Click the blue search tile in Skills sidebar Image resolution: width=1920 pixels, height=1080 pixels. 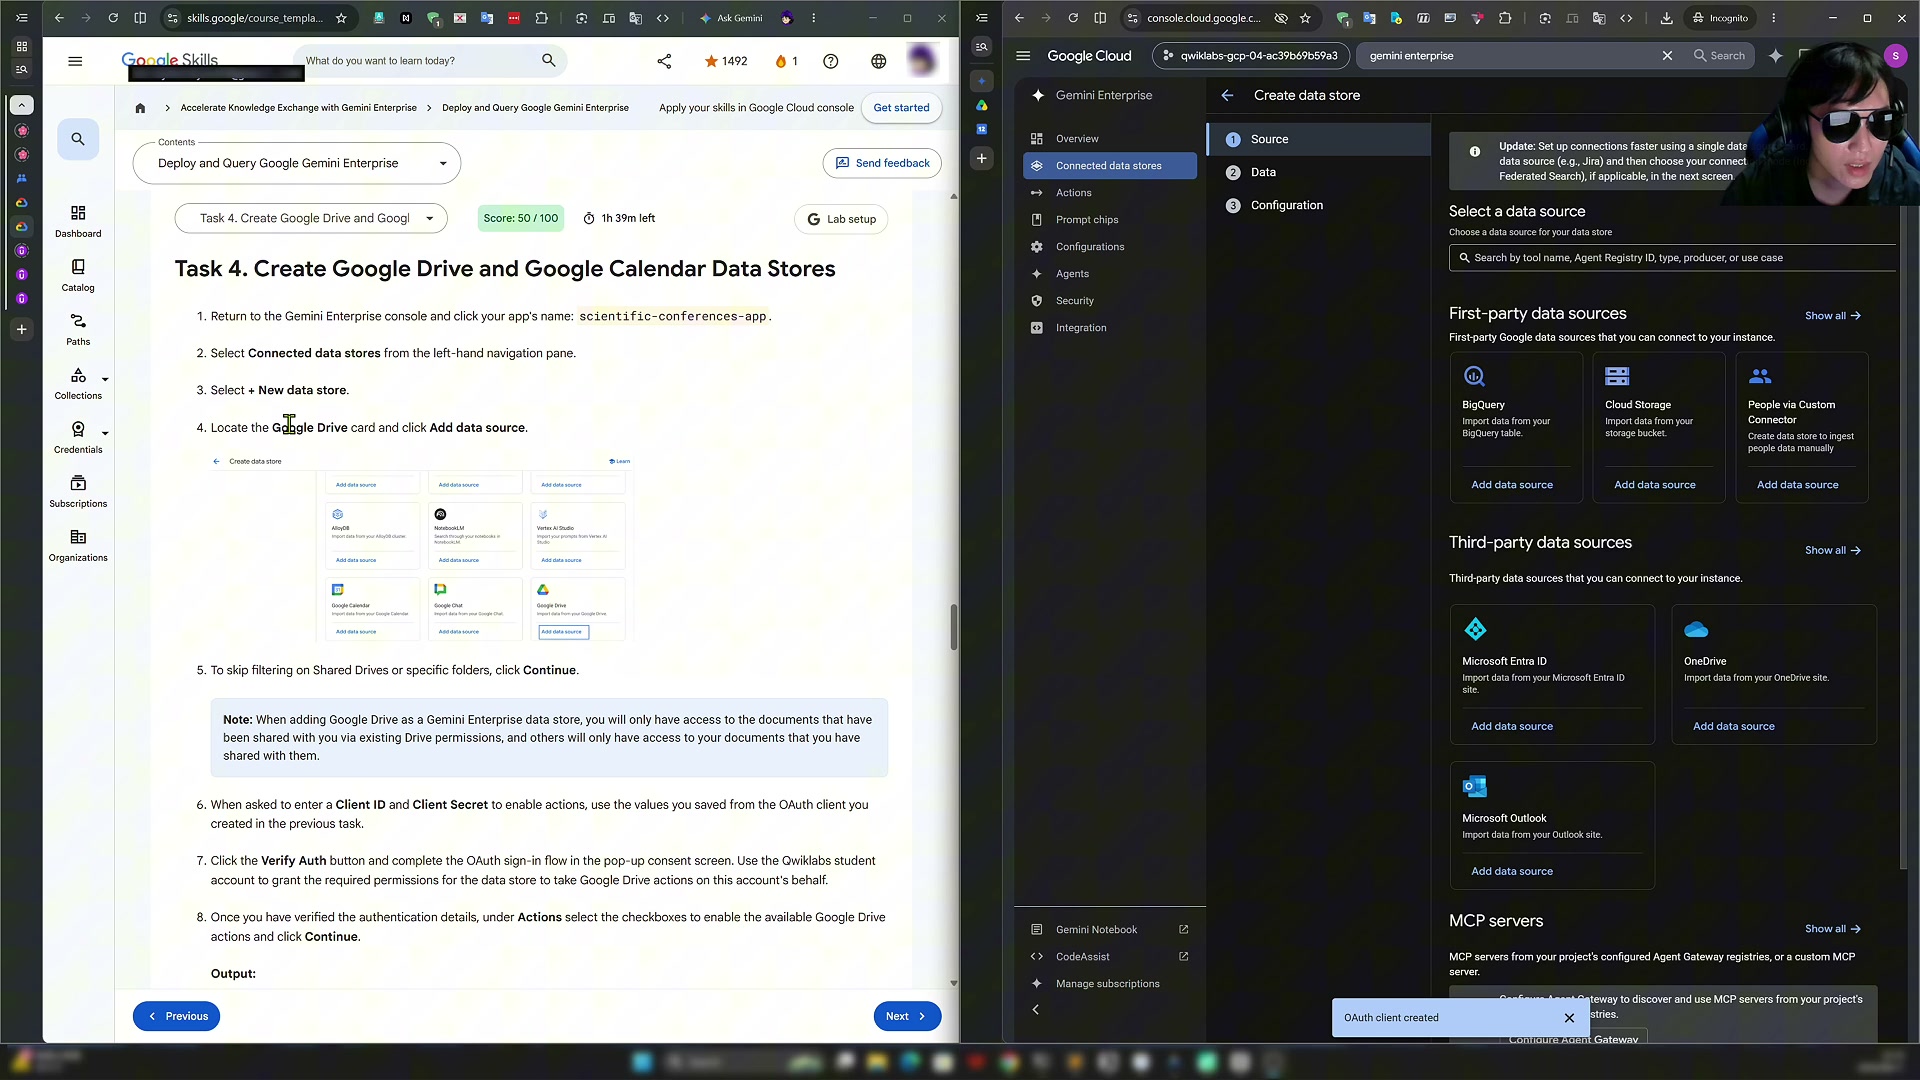[78, 139]
